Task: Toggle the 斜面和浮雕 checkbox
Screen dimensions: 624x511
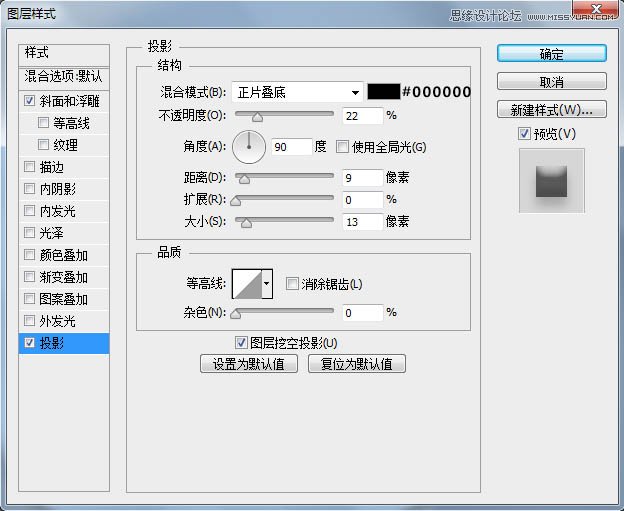Action: [29, 100]
